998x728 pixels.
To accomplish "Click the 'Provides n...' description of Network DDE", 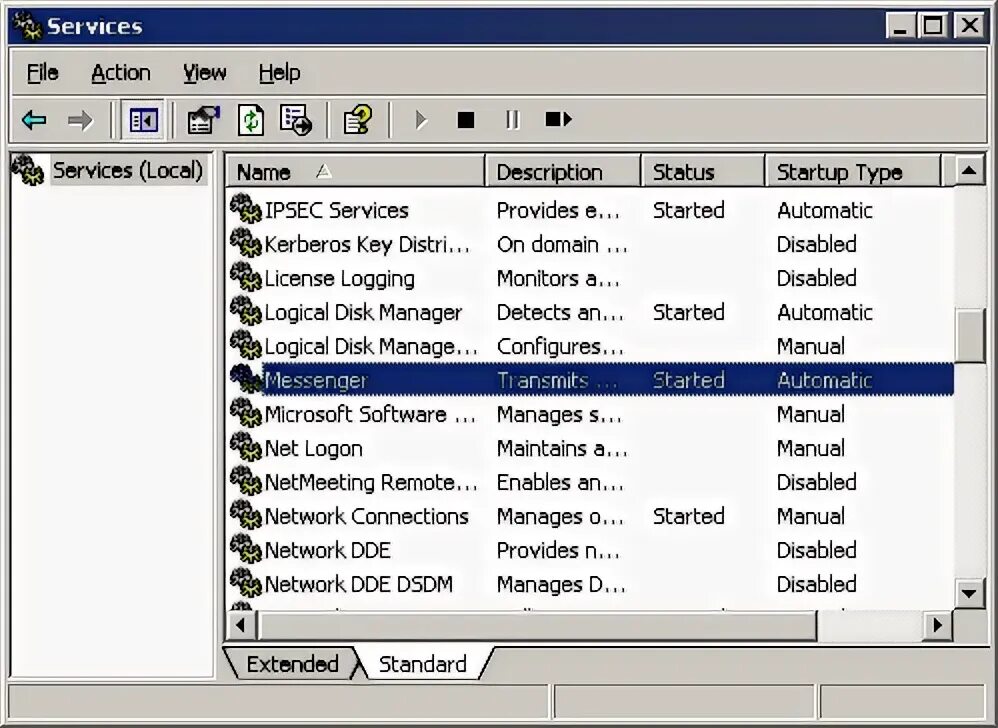I will coord(558,550).
